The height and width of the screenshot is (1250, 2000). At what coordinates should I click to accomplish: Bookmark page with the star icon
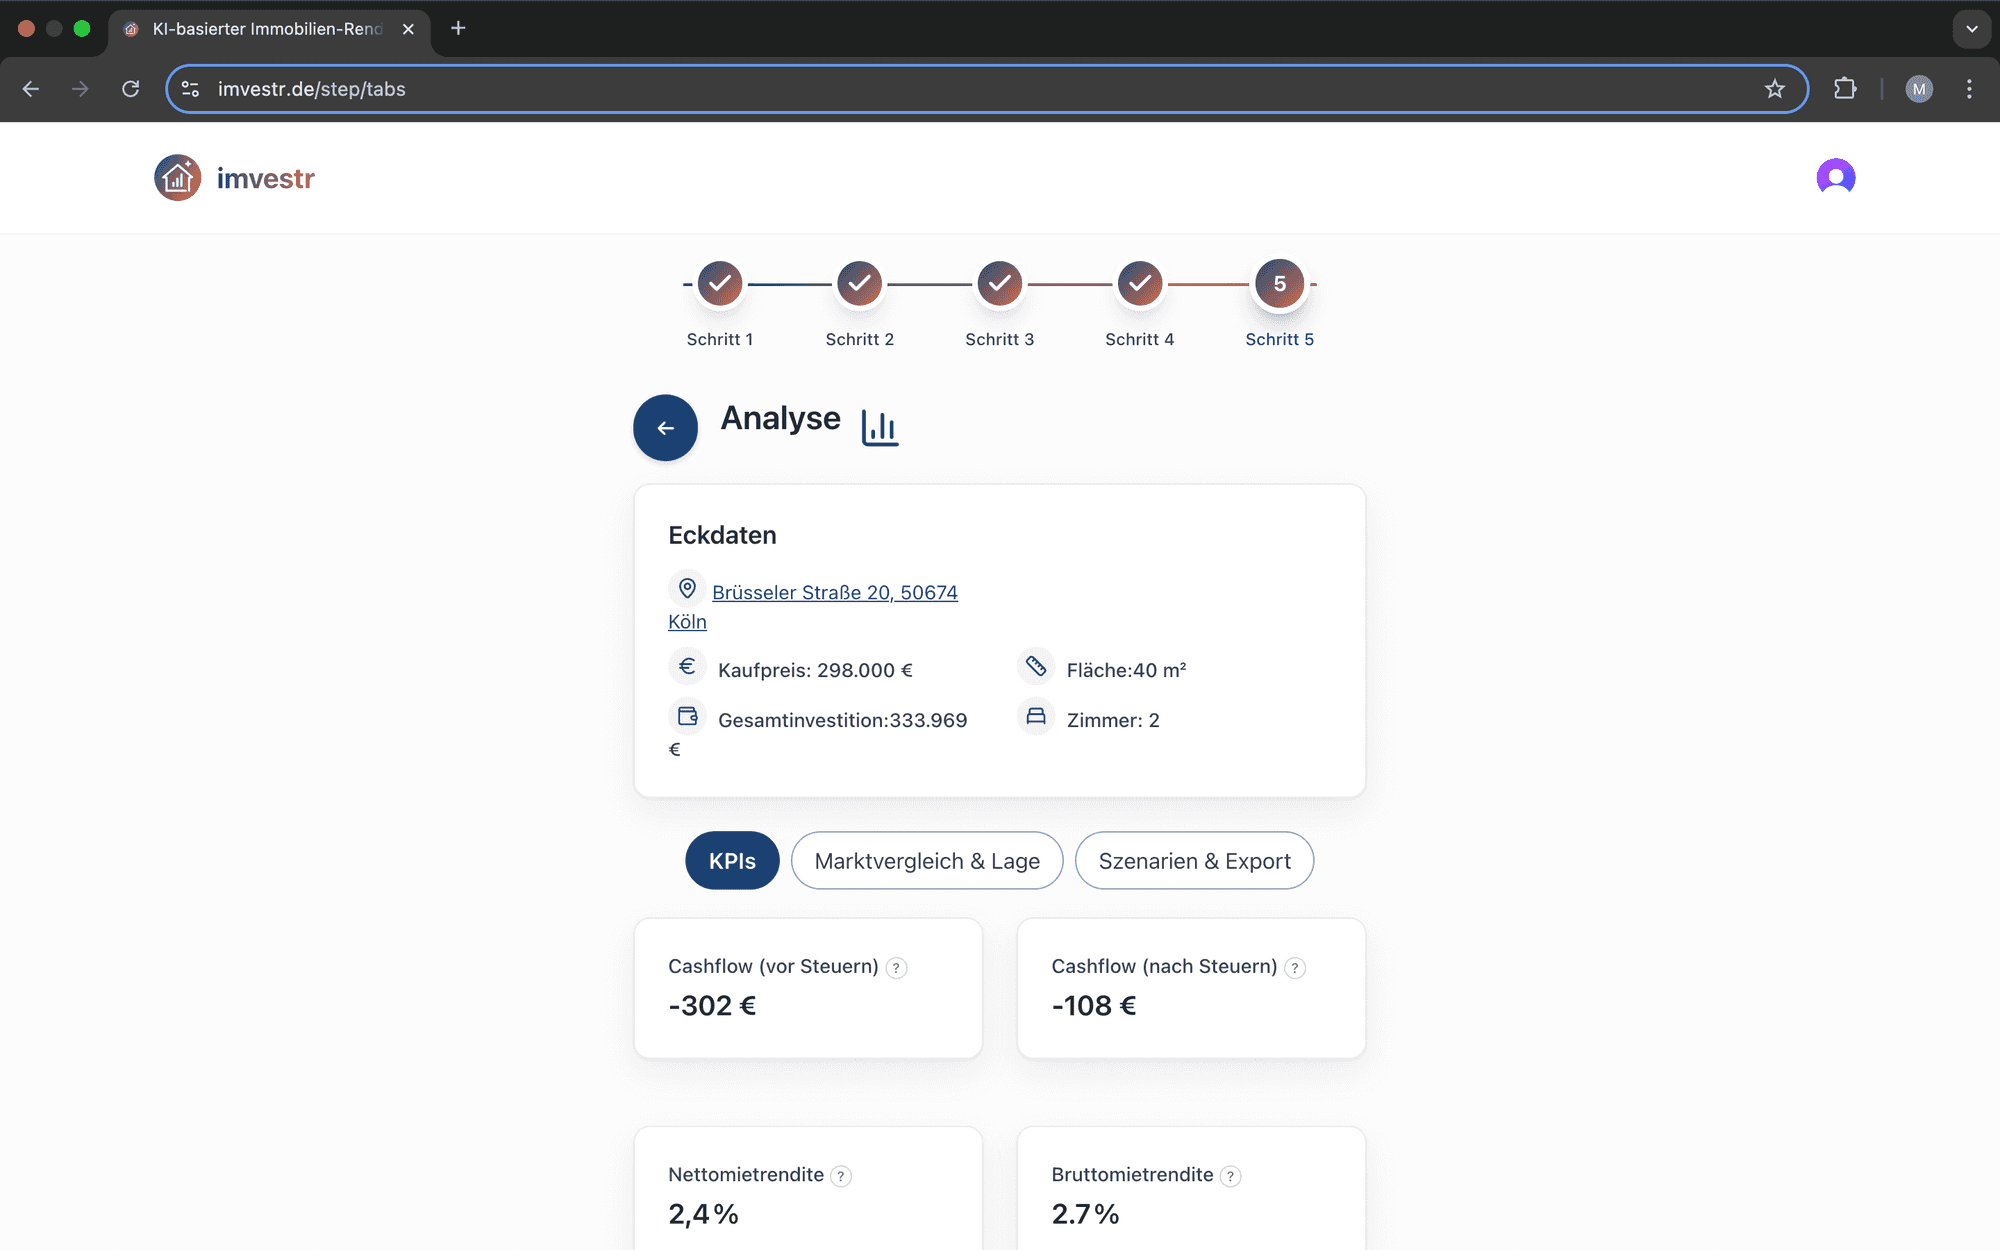[x=1774, y=89]
